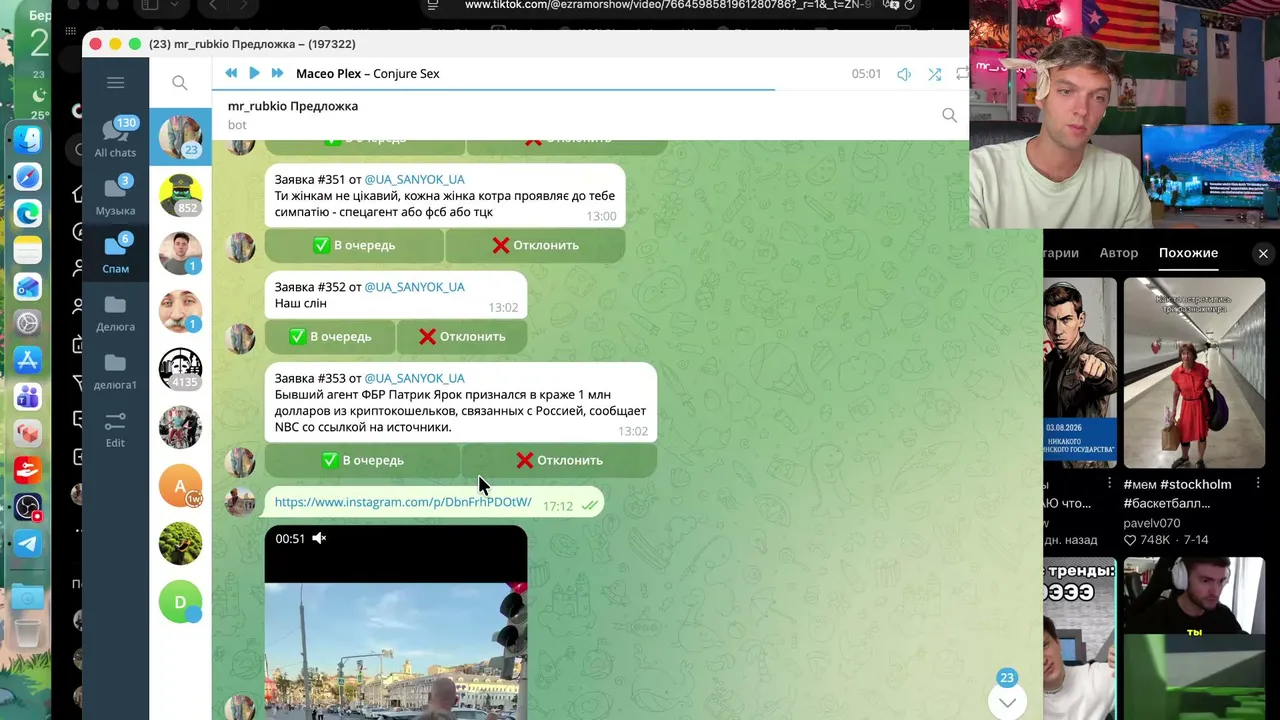
Task: Open the Спам folder
Action: click(x=115, y=254)
